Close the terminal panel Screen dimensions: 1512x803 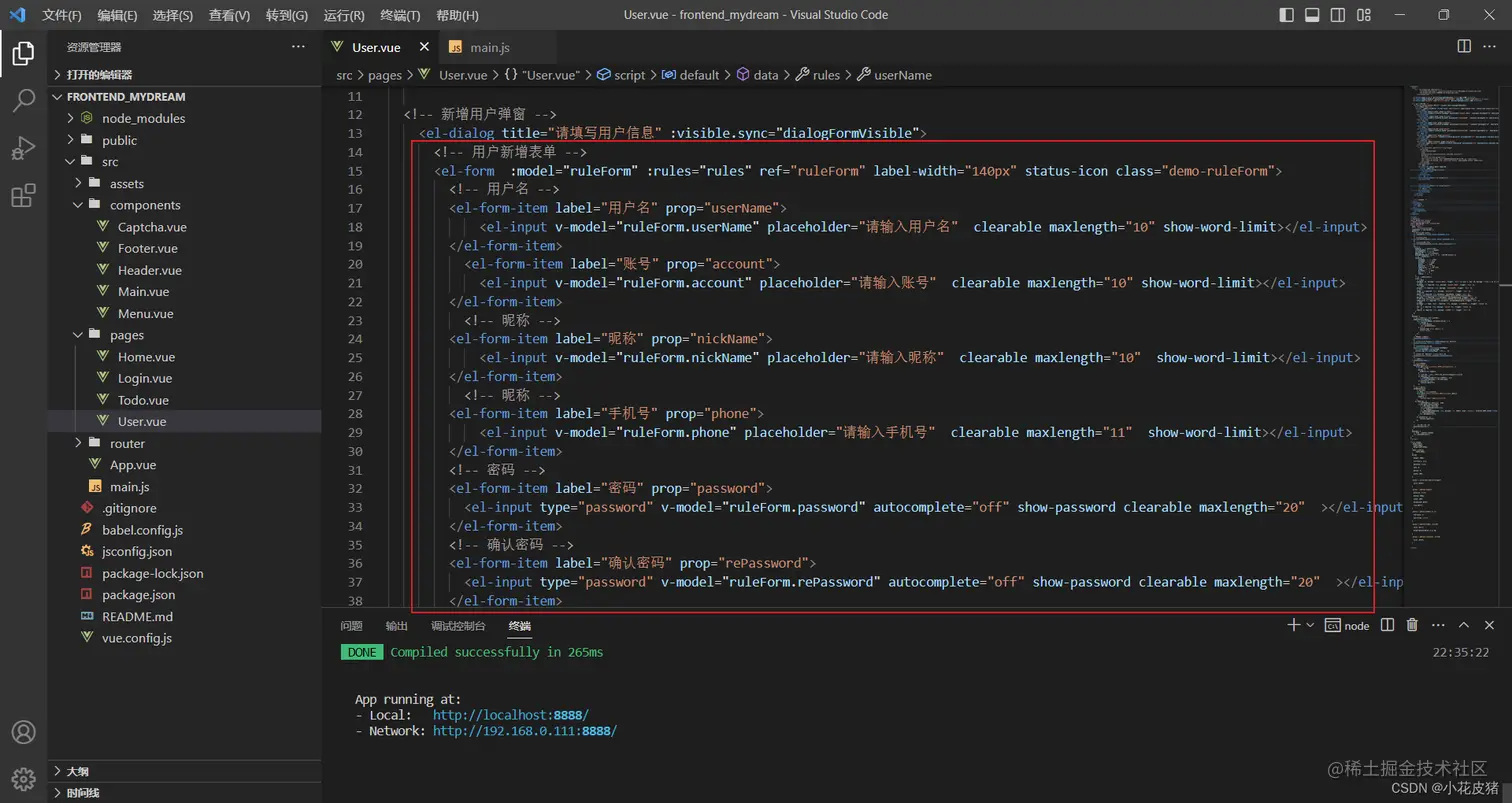[x=1489, y=625]
